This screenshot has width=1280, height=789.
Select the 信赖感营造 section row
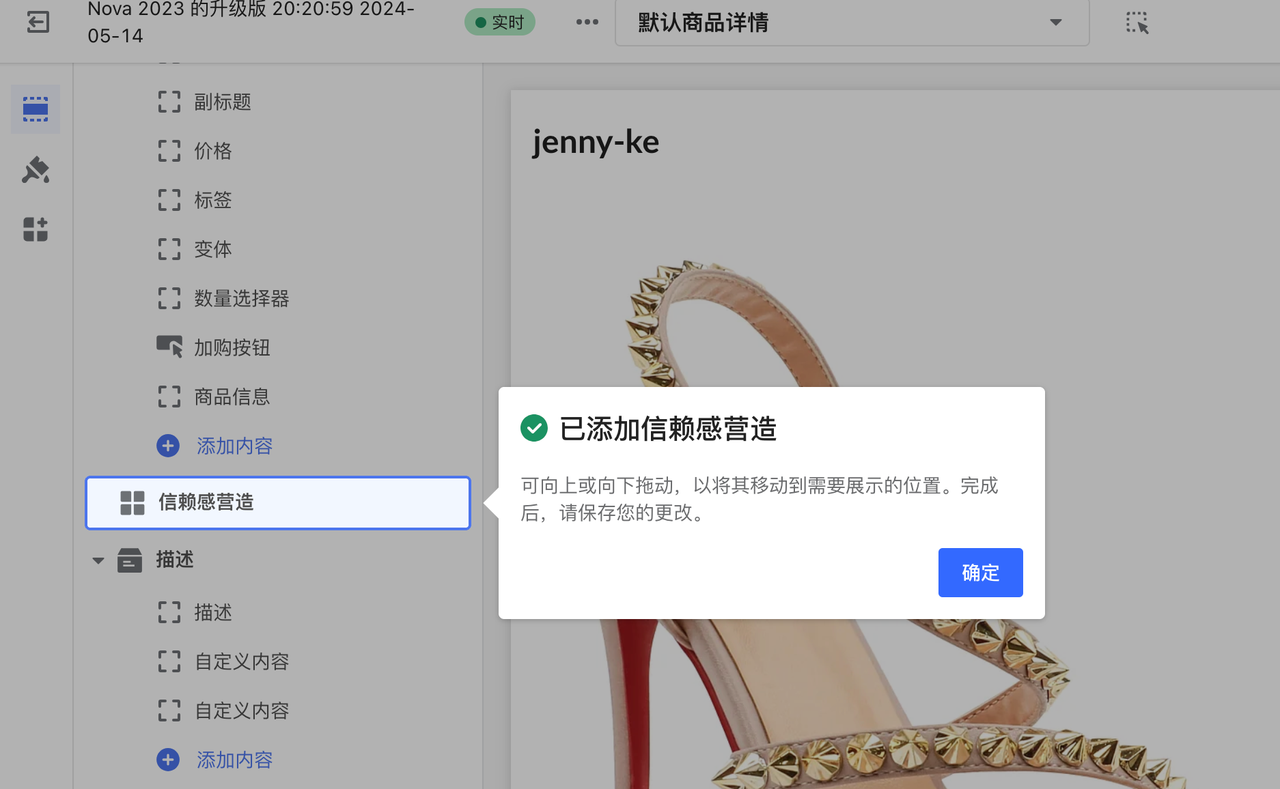[x=278, y=503]
